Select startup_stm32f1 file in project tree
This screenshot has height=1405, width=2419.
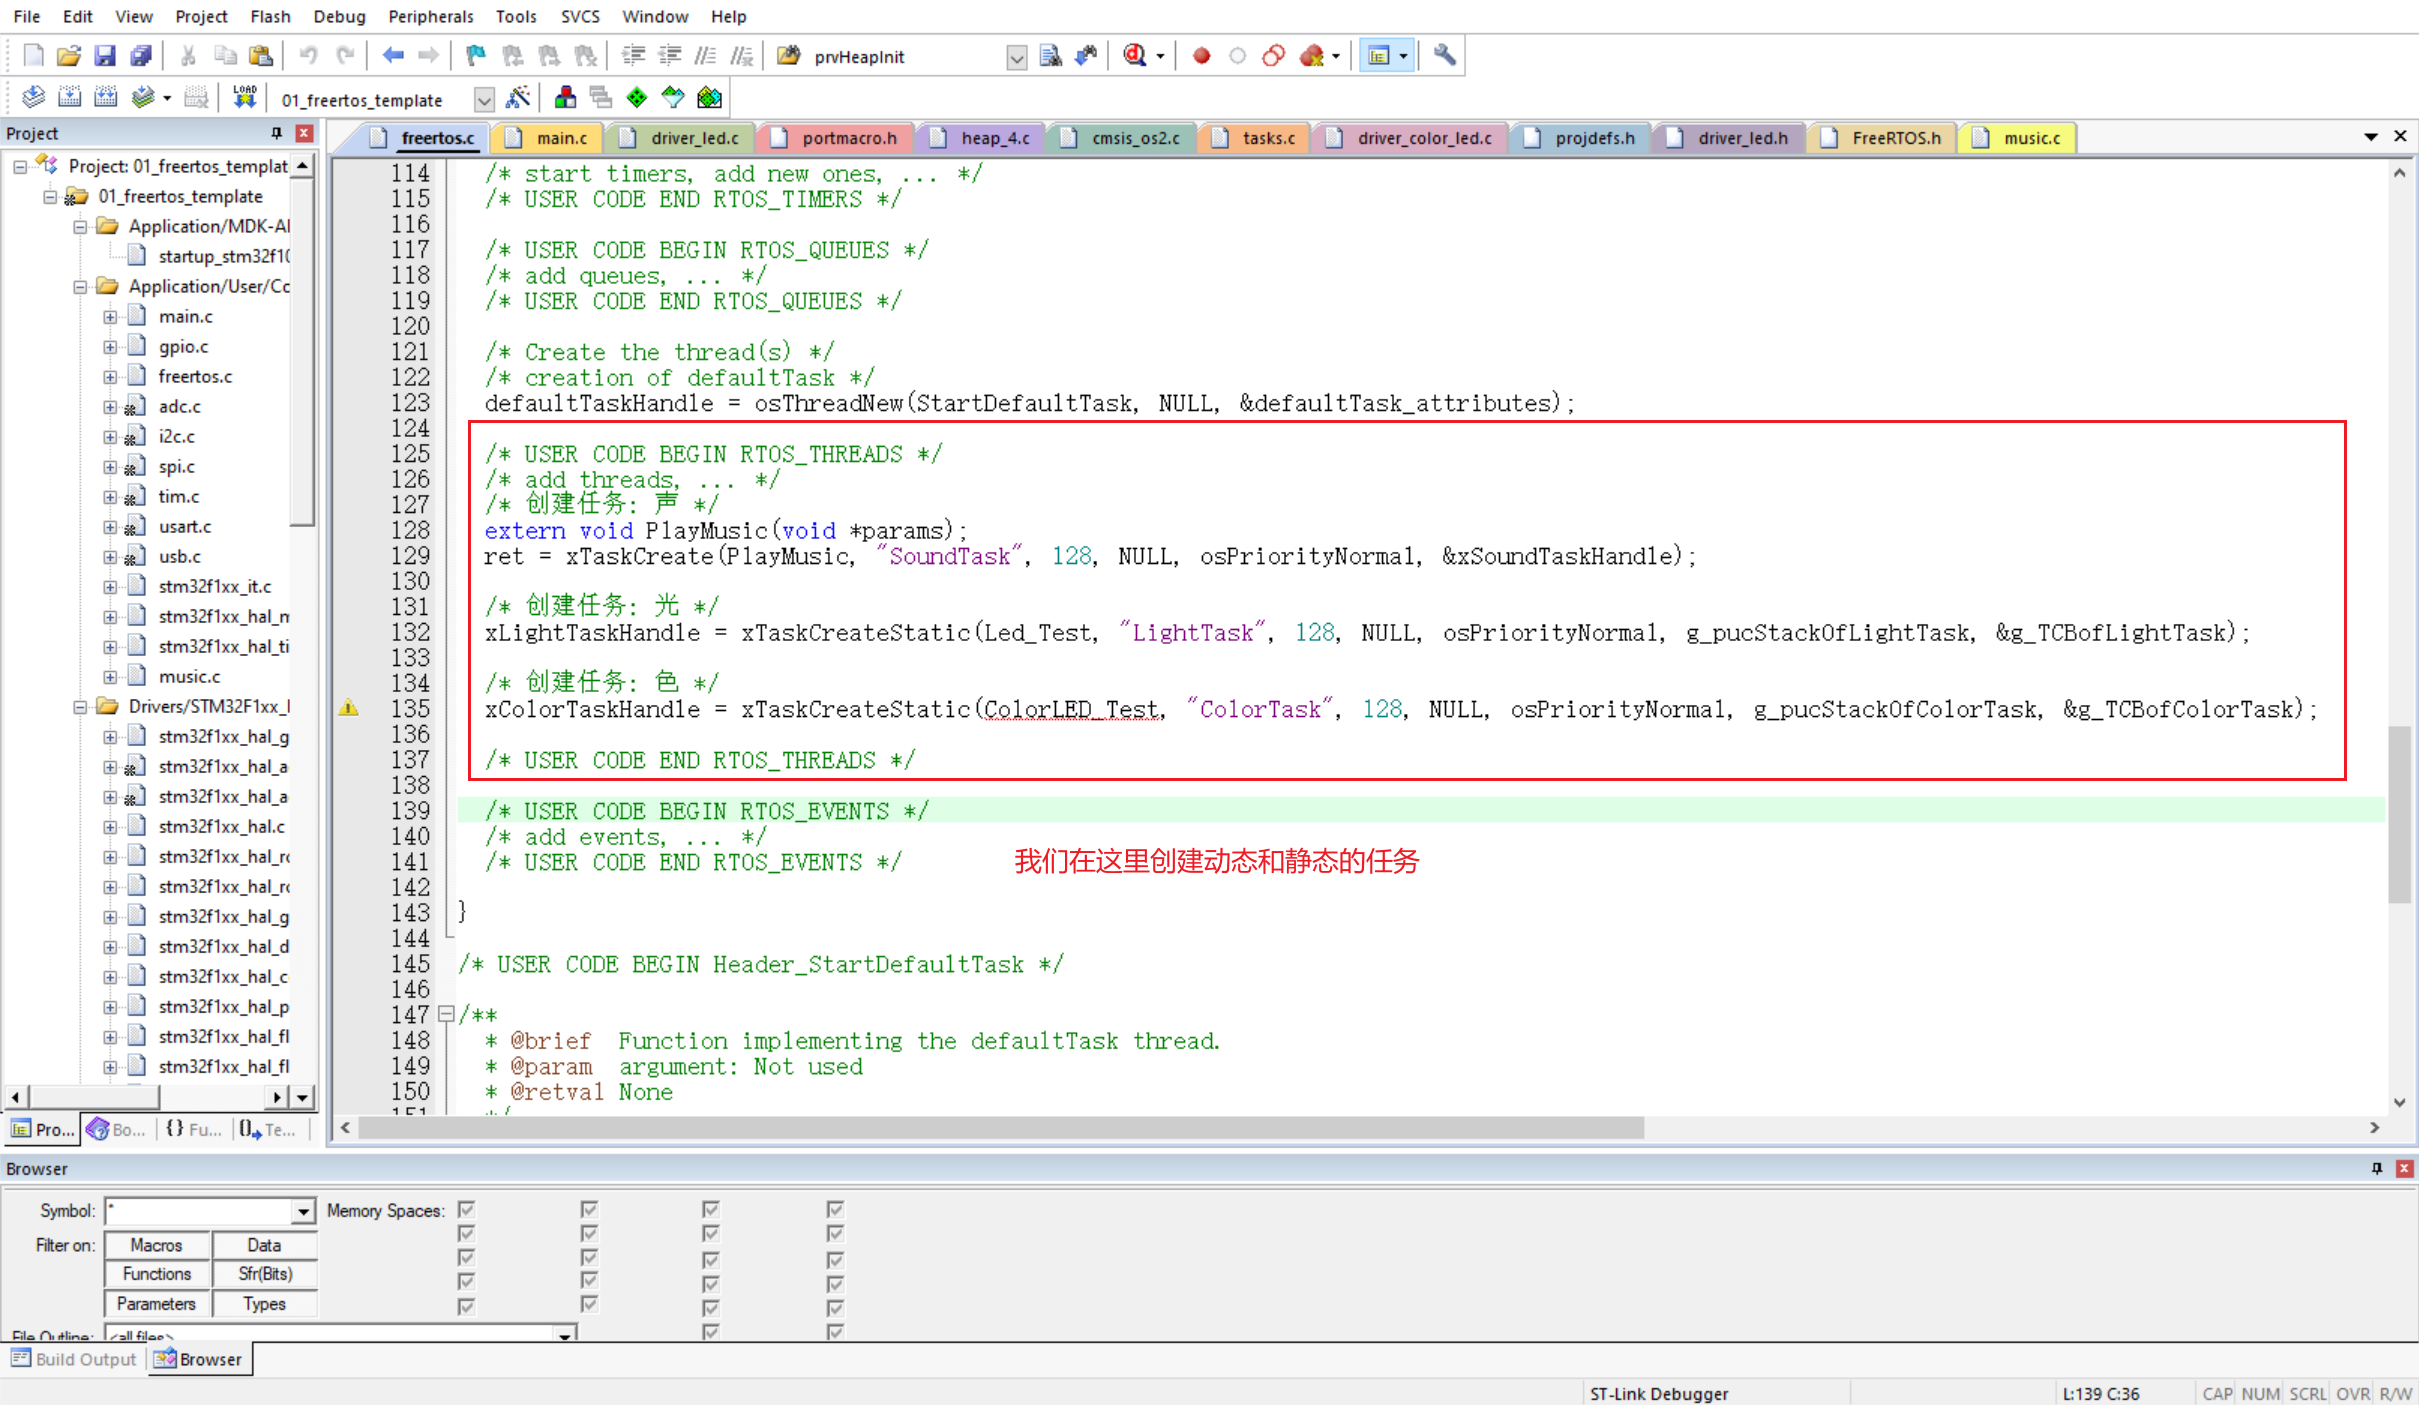tap(224, 257)
